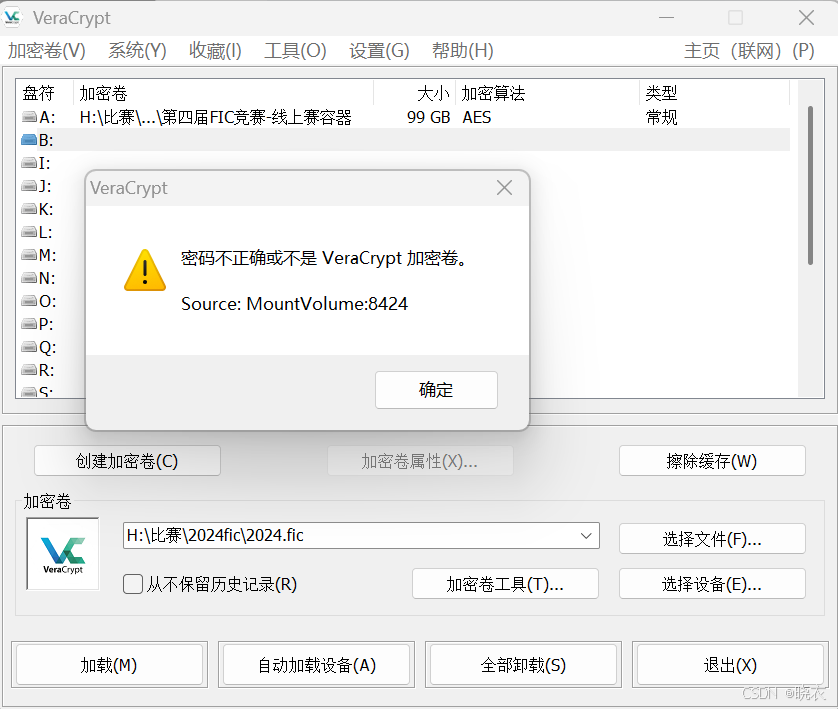Toggle 从不保留历史记录 checkbox
The image size is (838, 709).
tap(133, 584)
